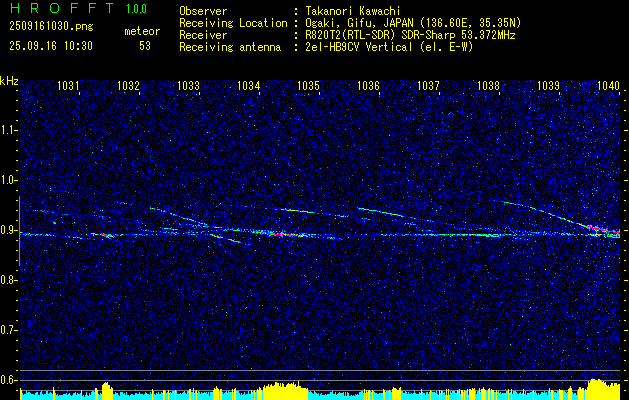Click the gray vertical range bar near 0.9 kHz

click(19, 231)
